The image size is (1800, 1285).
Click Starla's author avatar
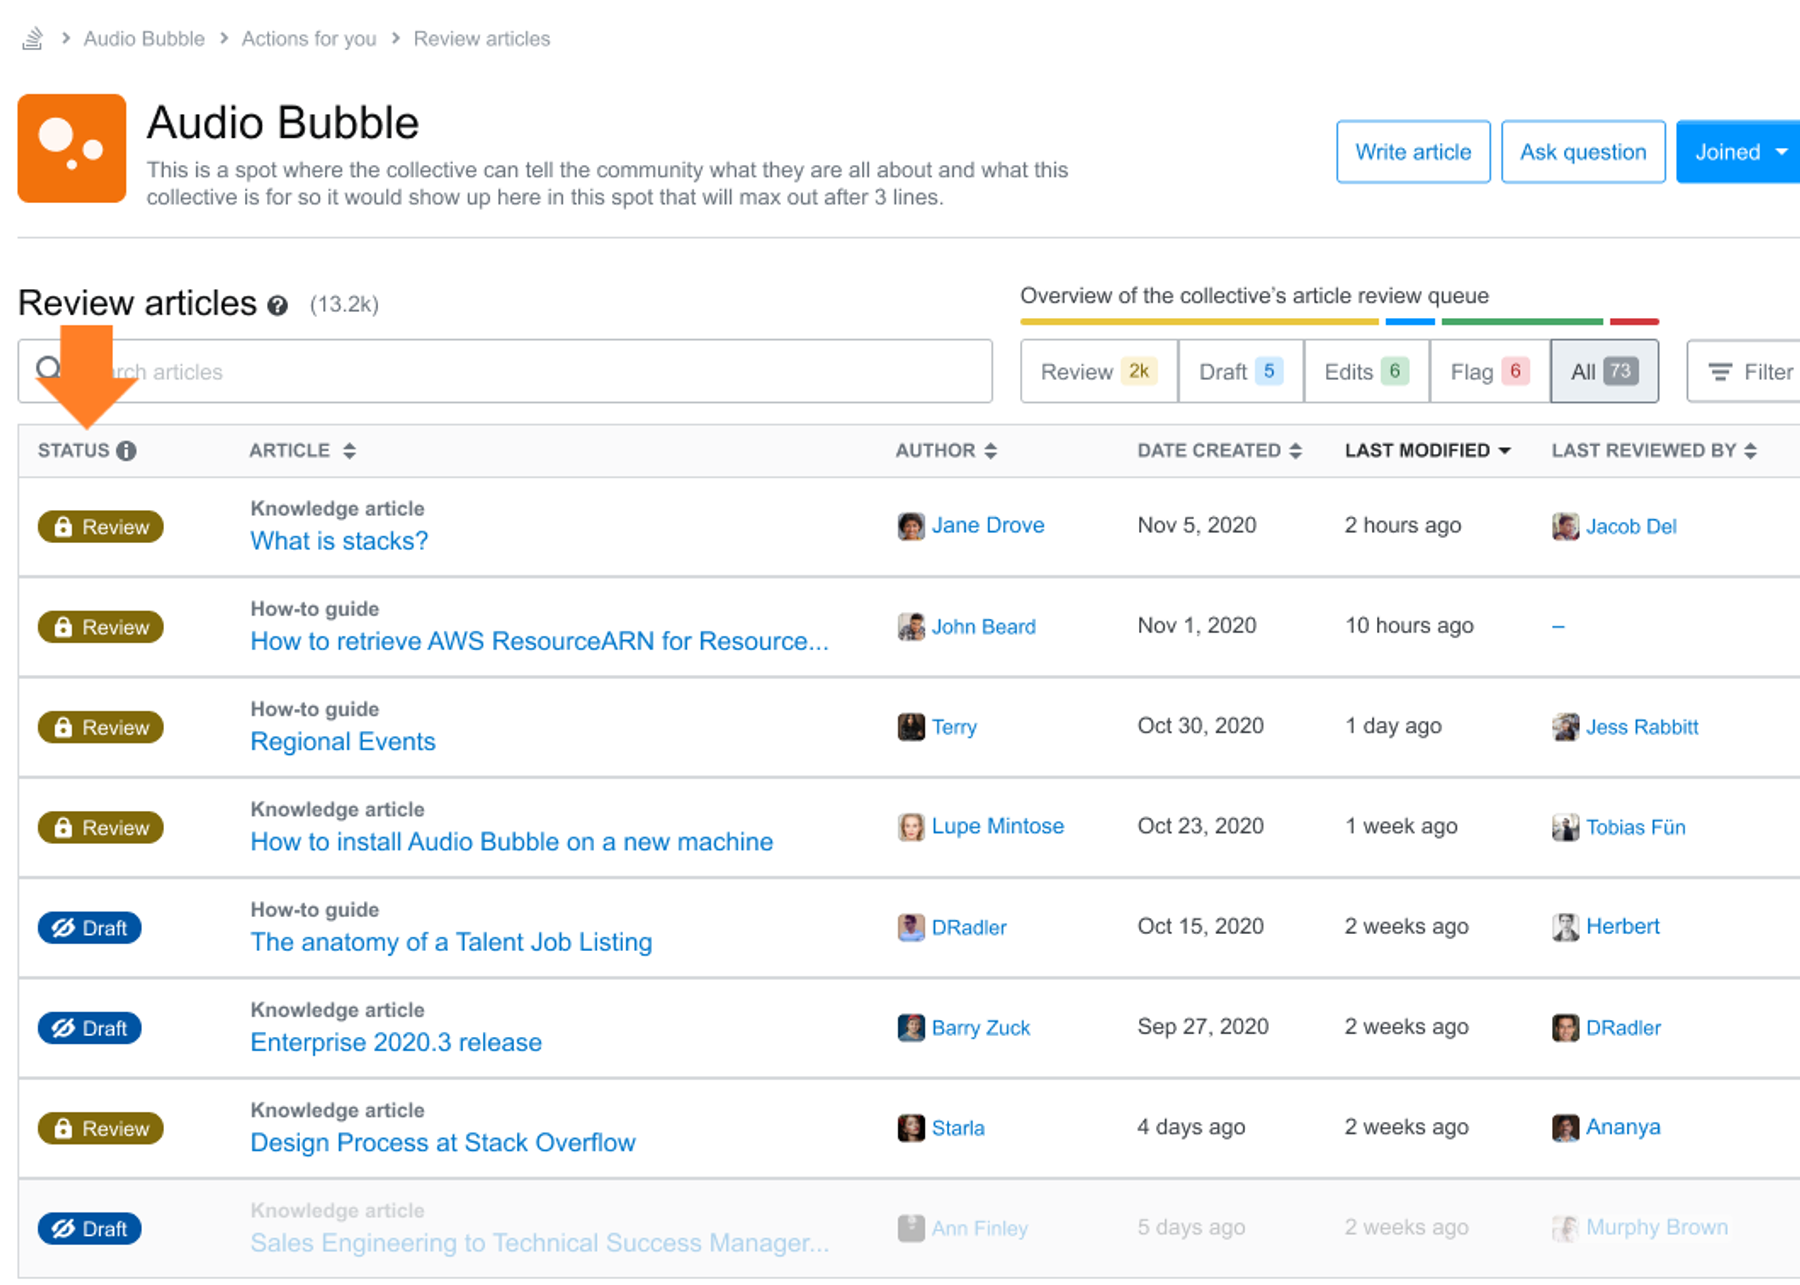point(911,1128)
